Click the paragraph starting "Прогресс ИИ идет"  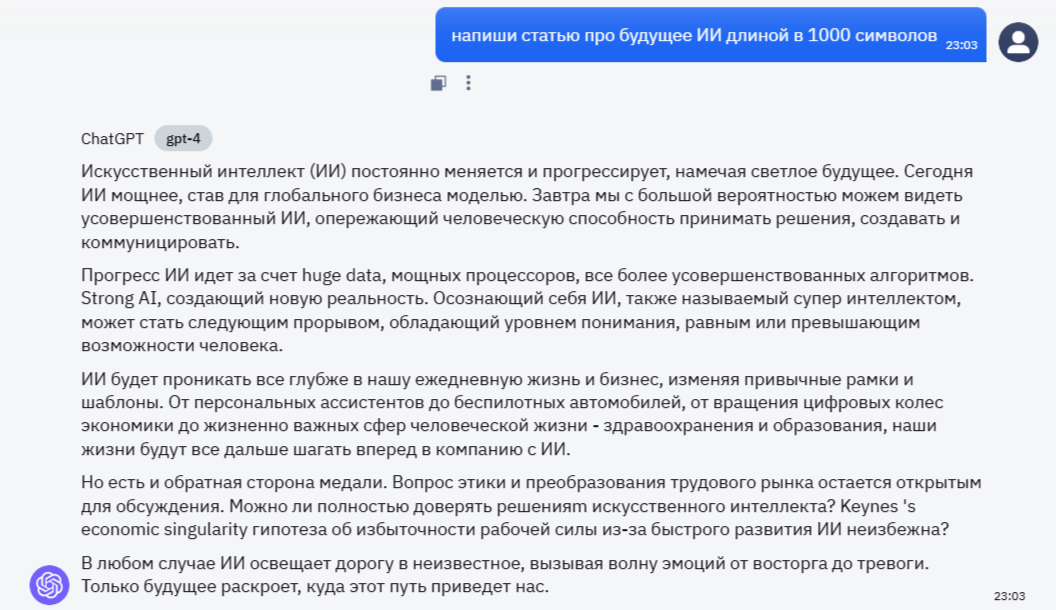pyautogui.click(x=527, y=310)
